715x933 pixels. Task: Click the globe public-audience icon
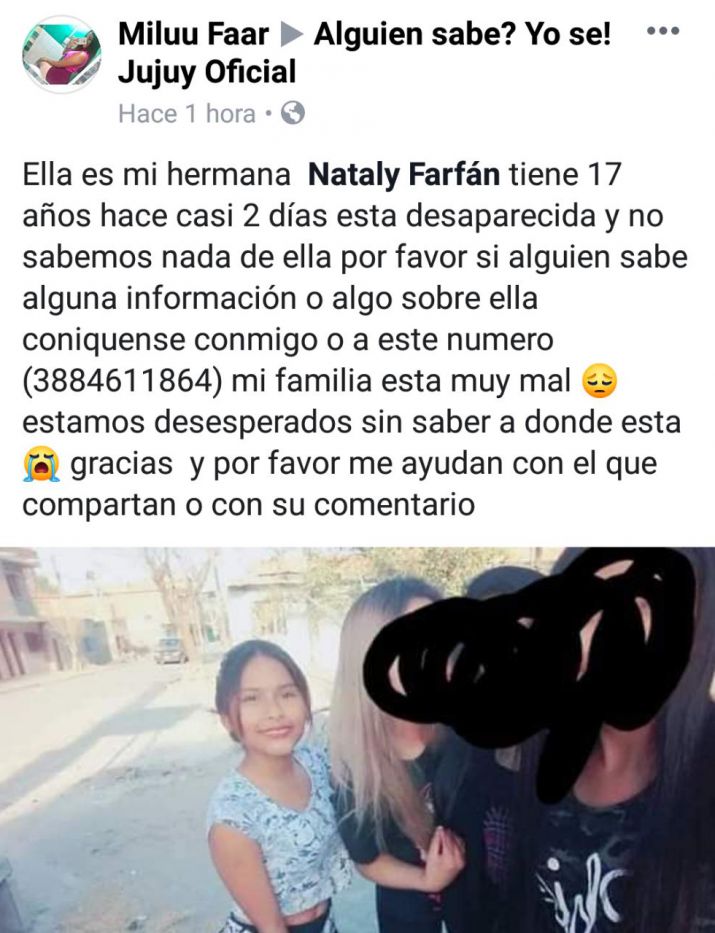tap(293, 112)
